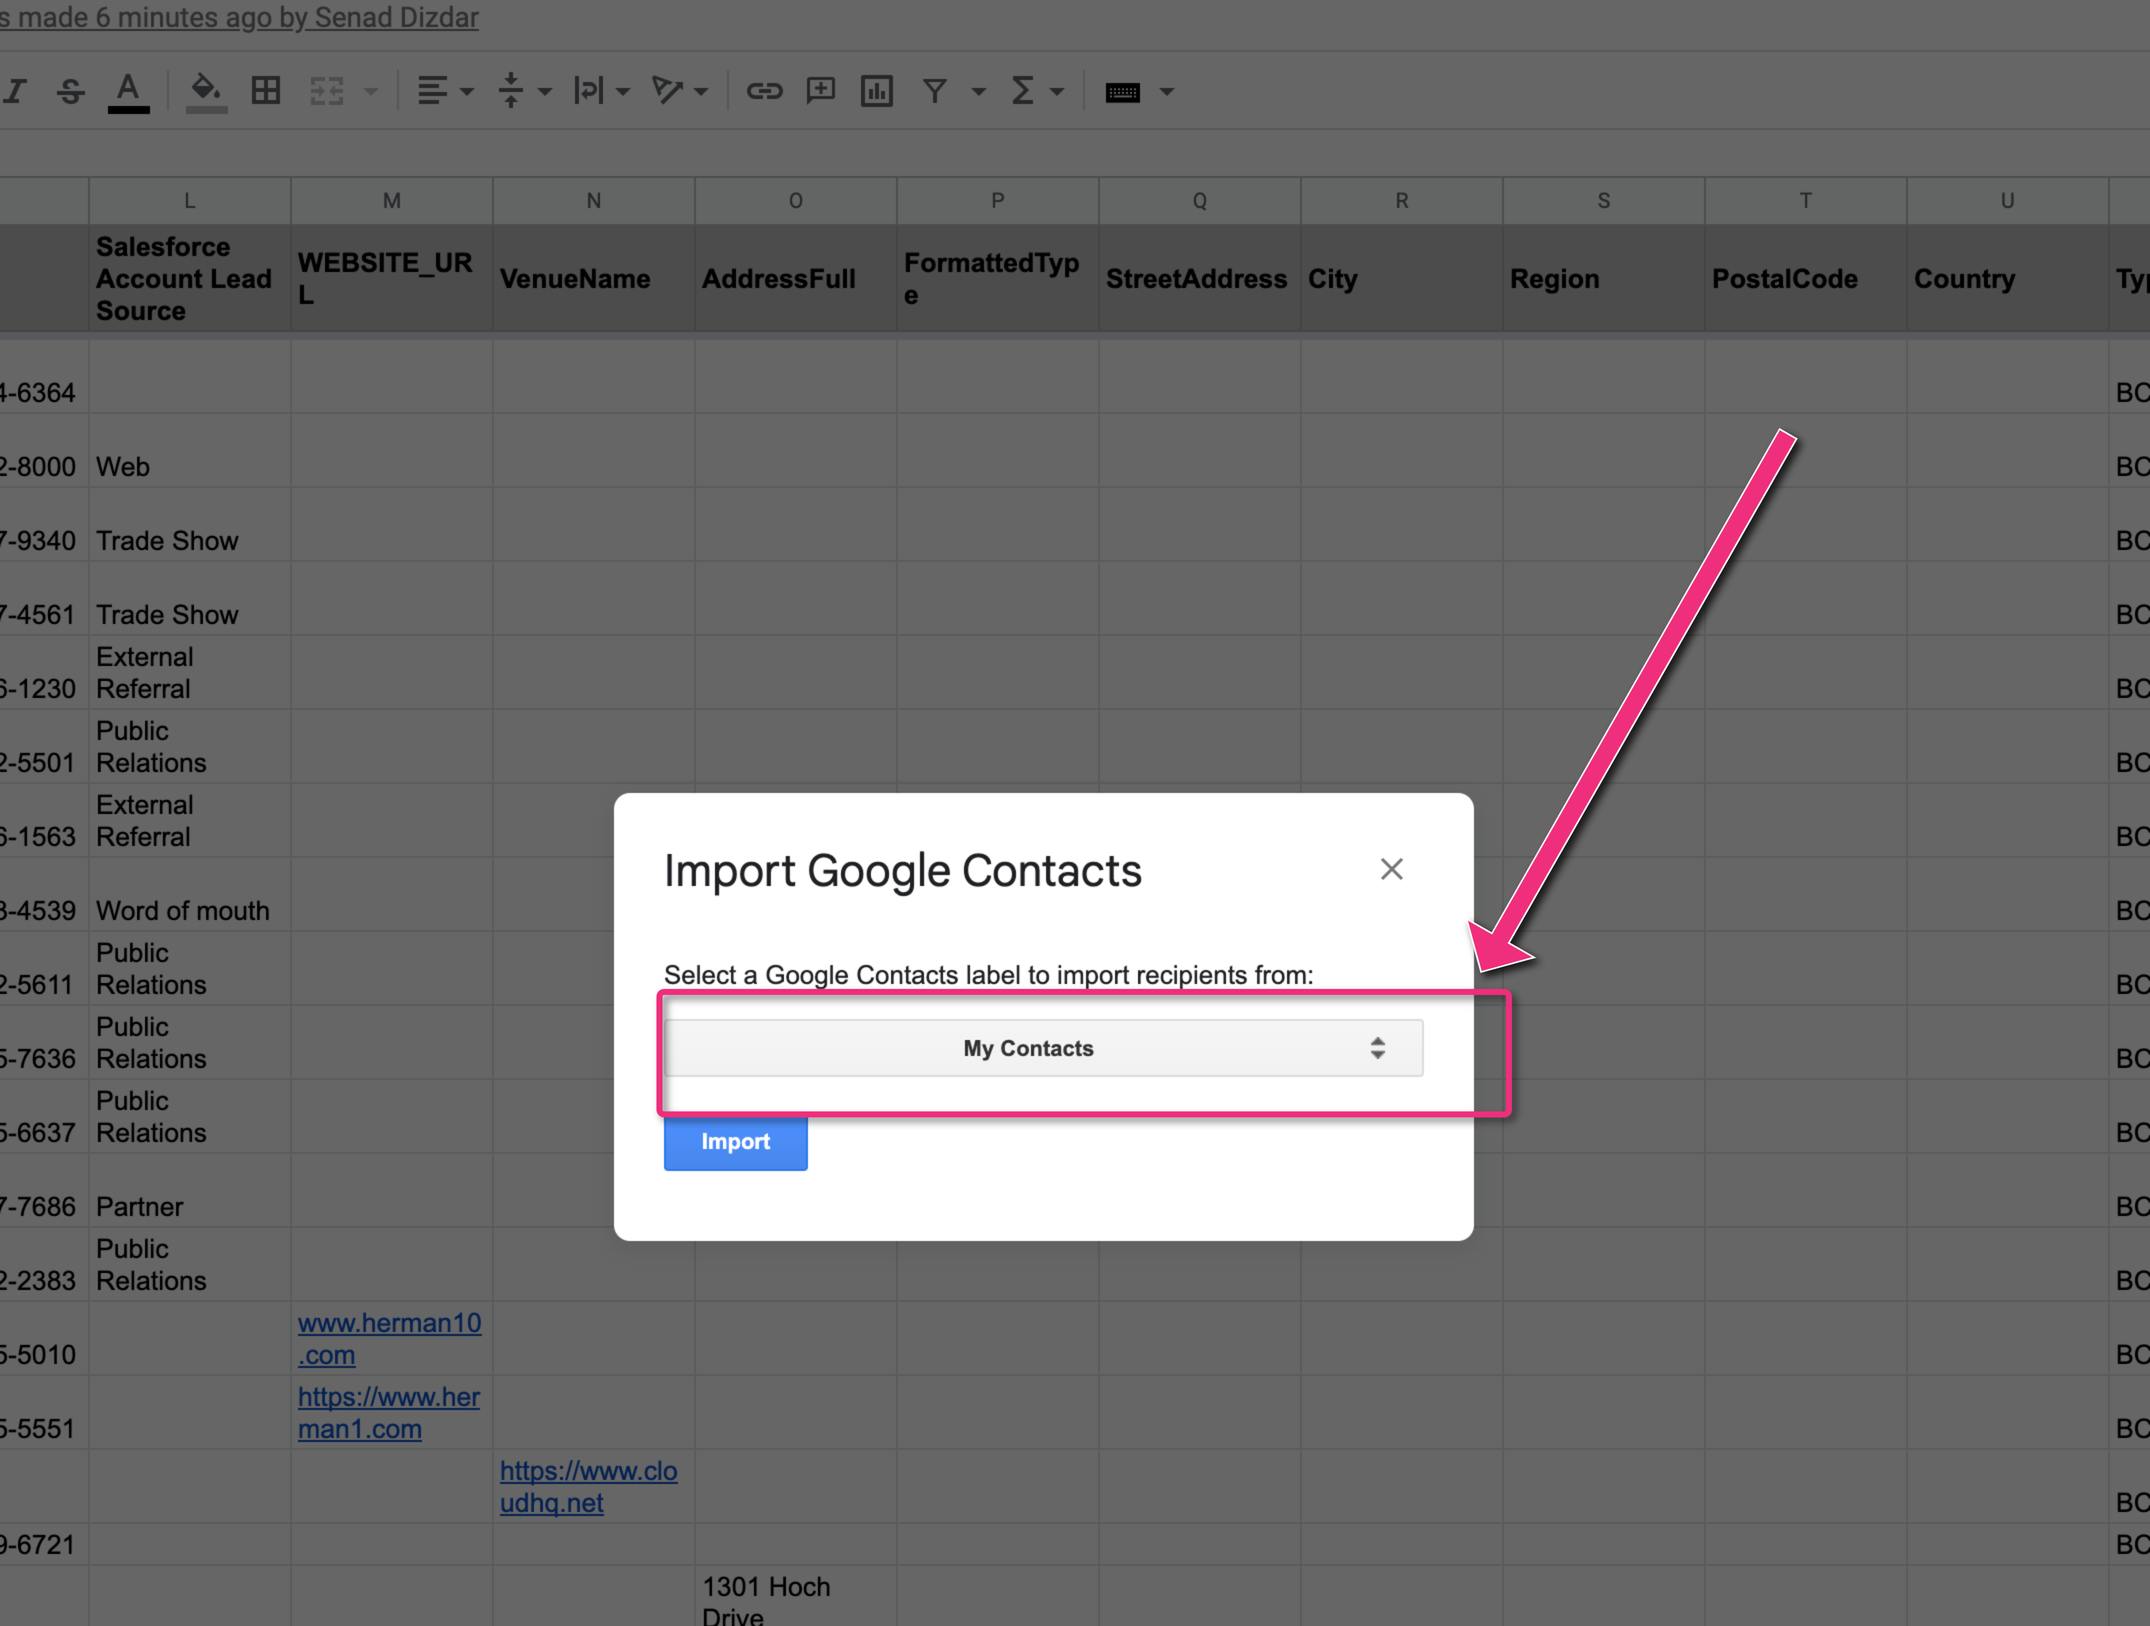The width and height of the screenshot is (2150, 1626).
Task: Open the www.herman10.com link
Action: (389, 1338)
